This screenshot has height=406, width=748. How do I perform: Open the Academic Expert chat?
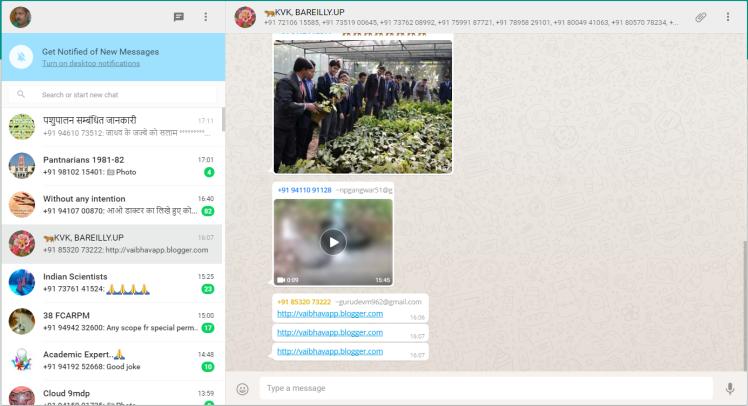[112, 361]
